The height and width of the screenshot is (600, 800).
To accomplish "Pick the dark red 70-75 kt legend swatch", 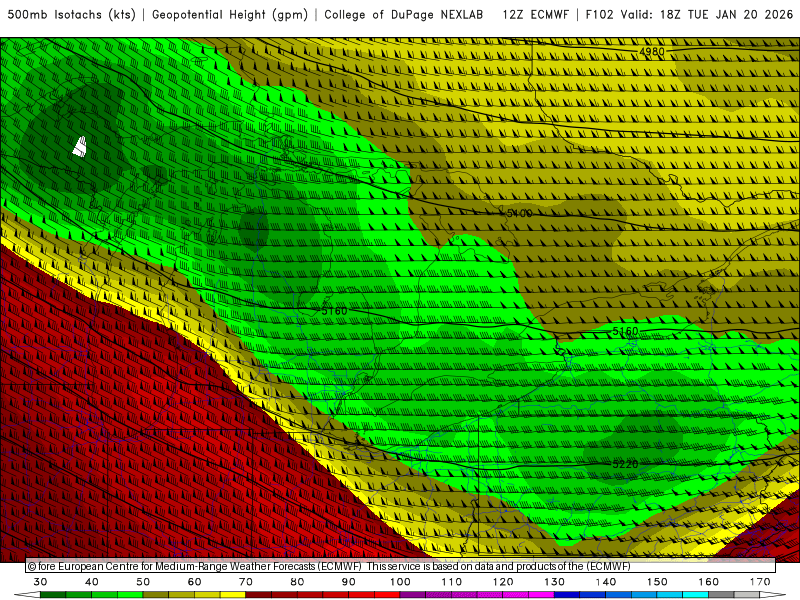I will (259, 595).
